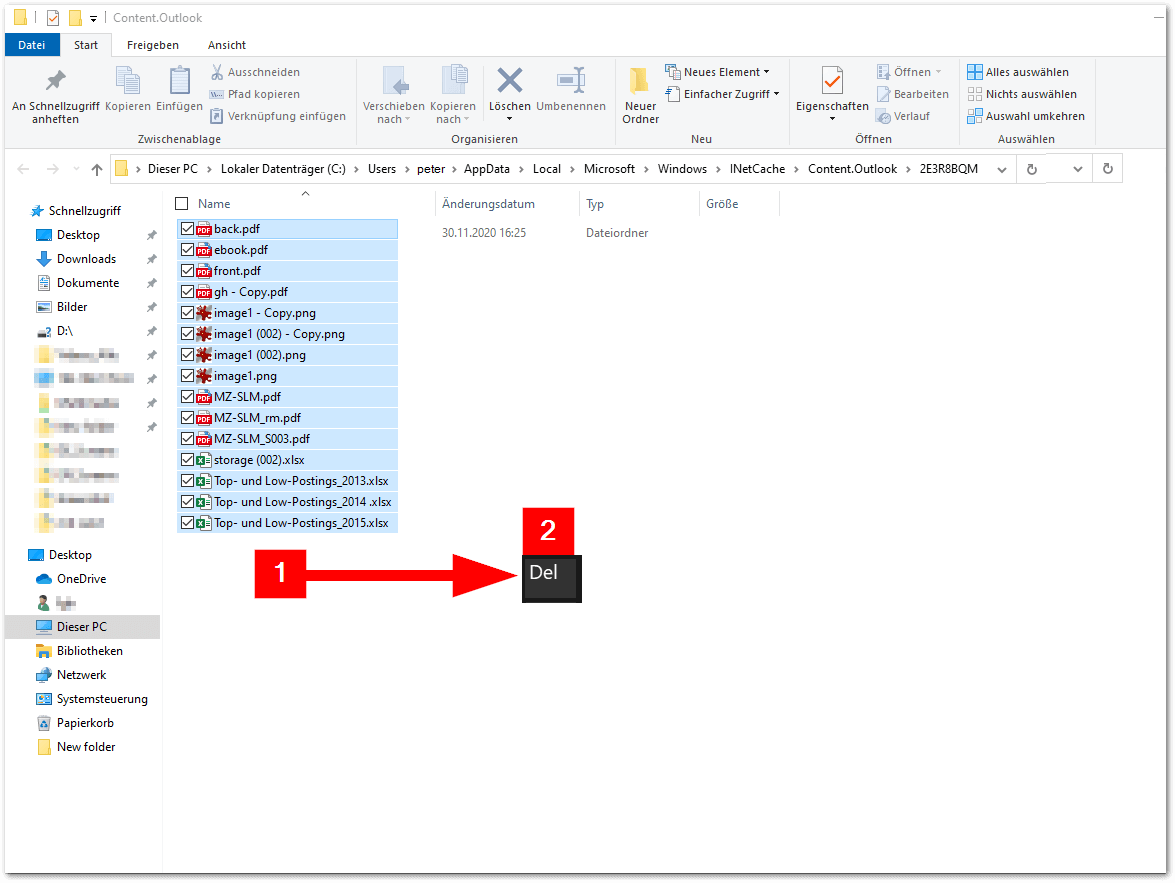Open Bibliotheken in navigation pane
The image size is (1175, 883).
tap(79, 651)
